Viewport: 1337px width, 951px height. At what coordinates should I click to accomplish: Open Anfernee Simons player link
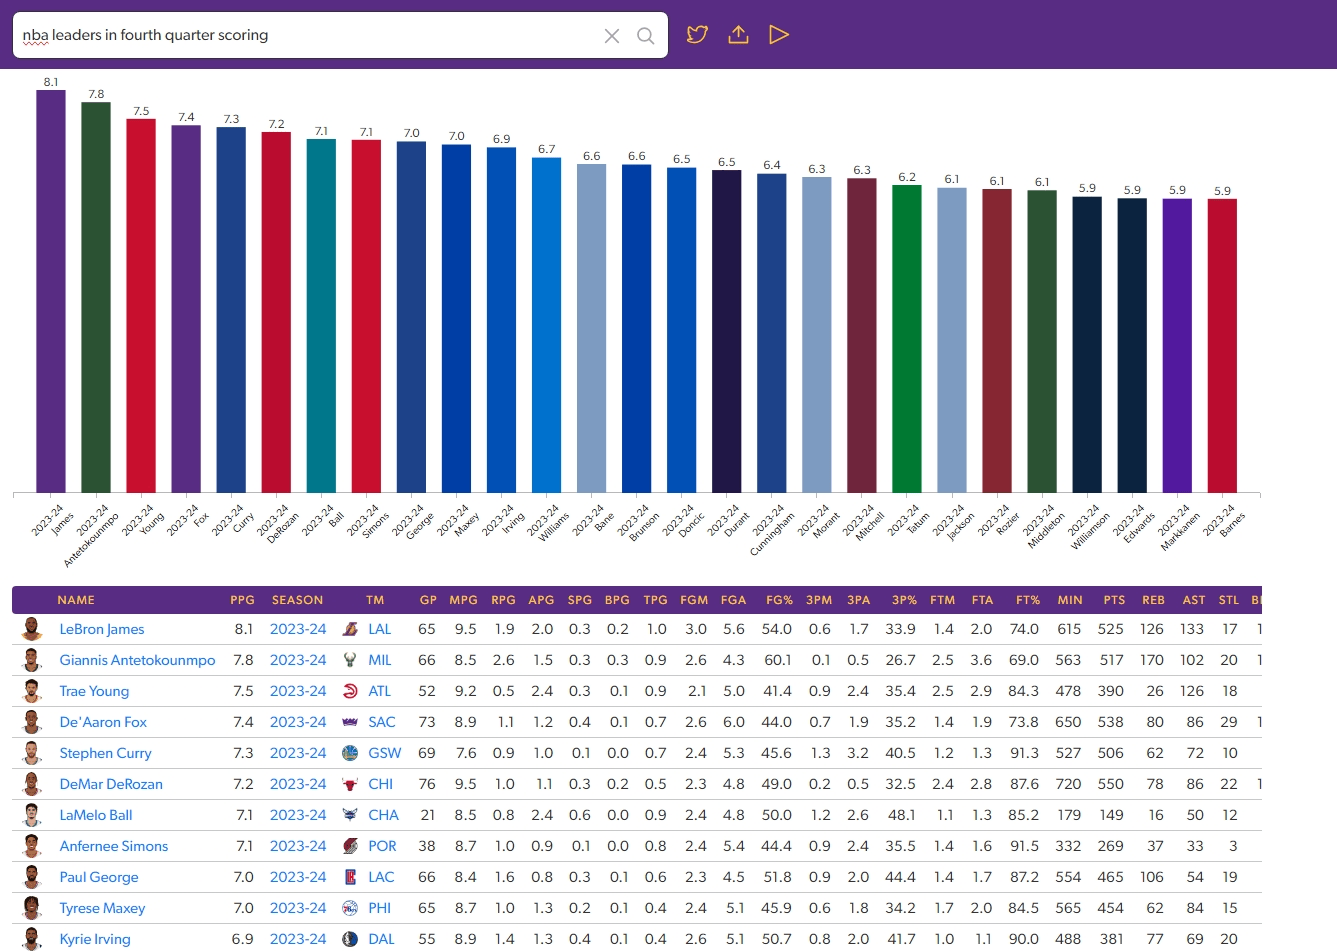tap(114, 846)
